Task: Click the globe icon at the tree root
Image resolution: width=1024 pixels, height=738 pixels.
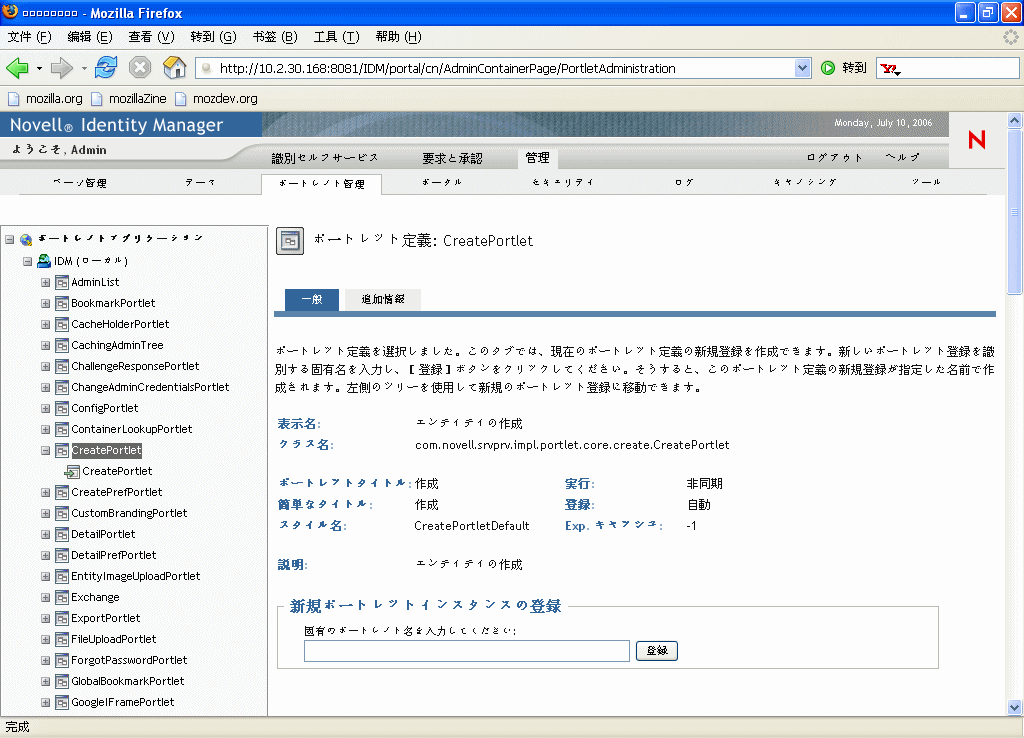Action: [x=25, y=239]
